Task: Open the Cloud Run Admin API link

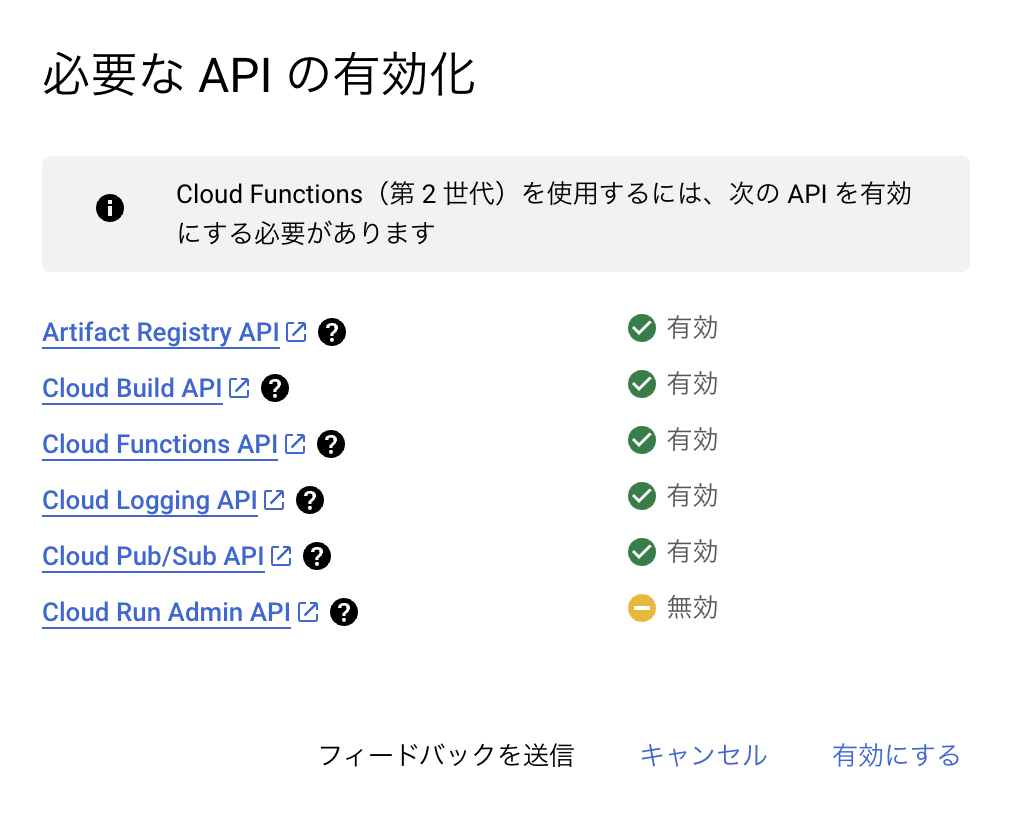Action: 166,612
